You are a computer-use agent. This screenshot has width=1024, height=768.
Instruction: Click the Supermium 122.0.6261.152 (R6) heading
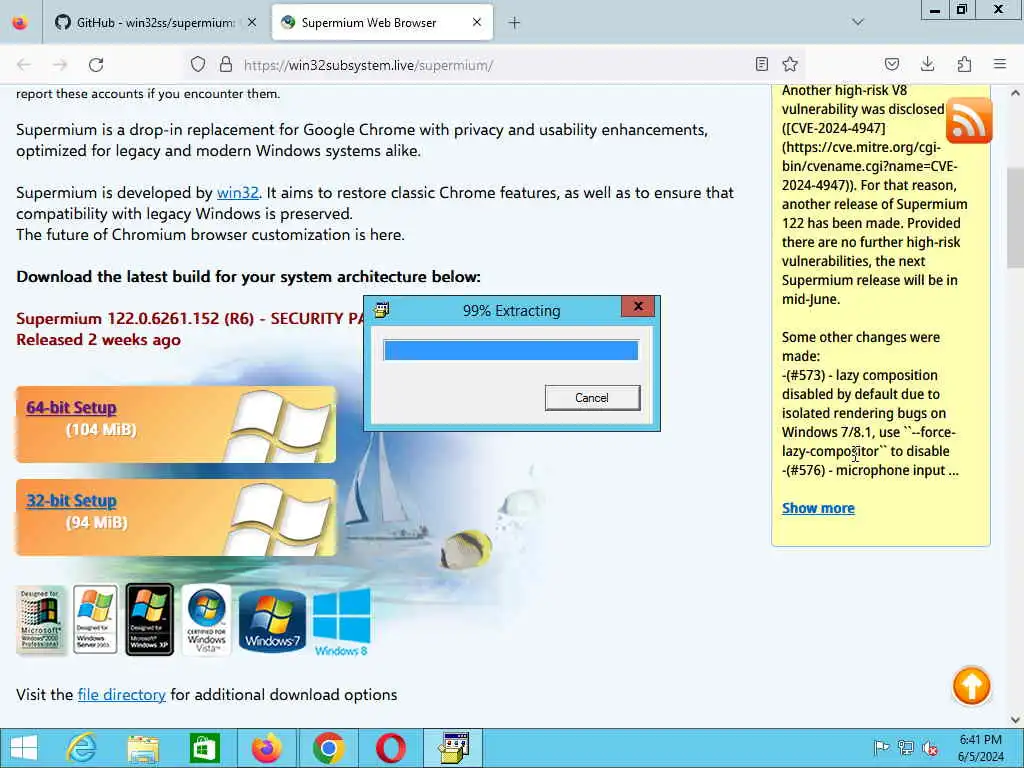tap(189, 319)
